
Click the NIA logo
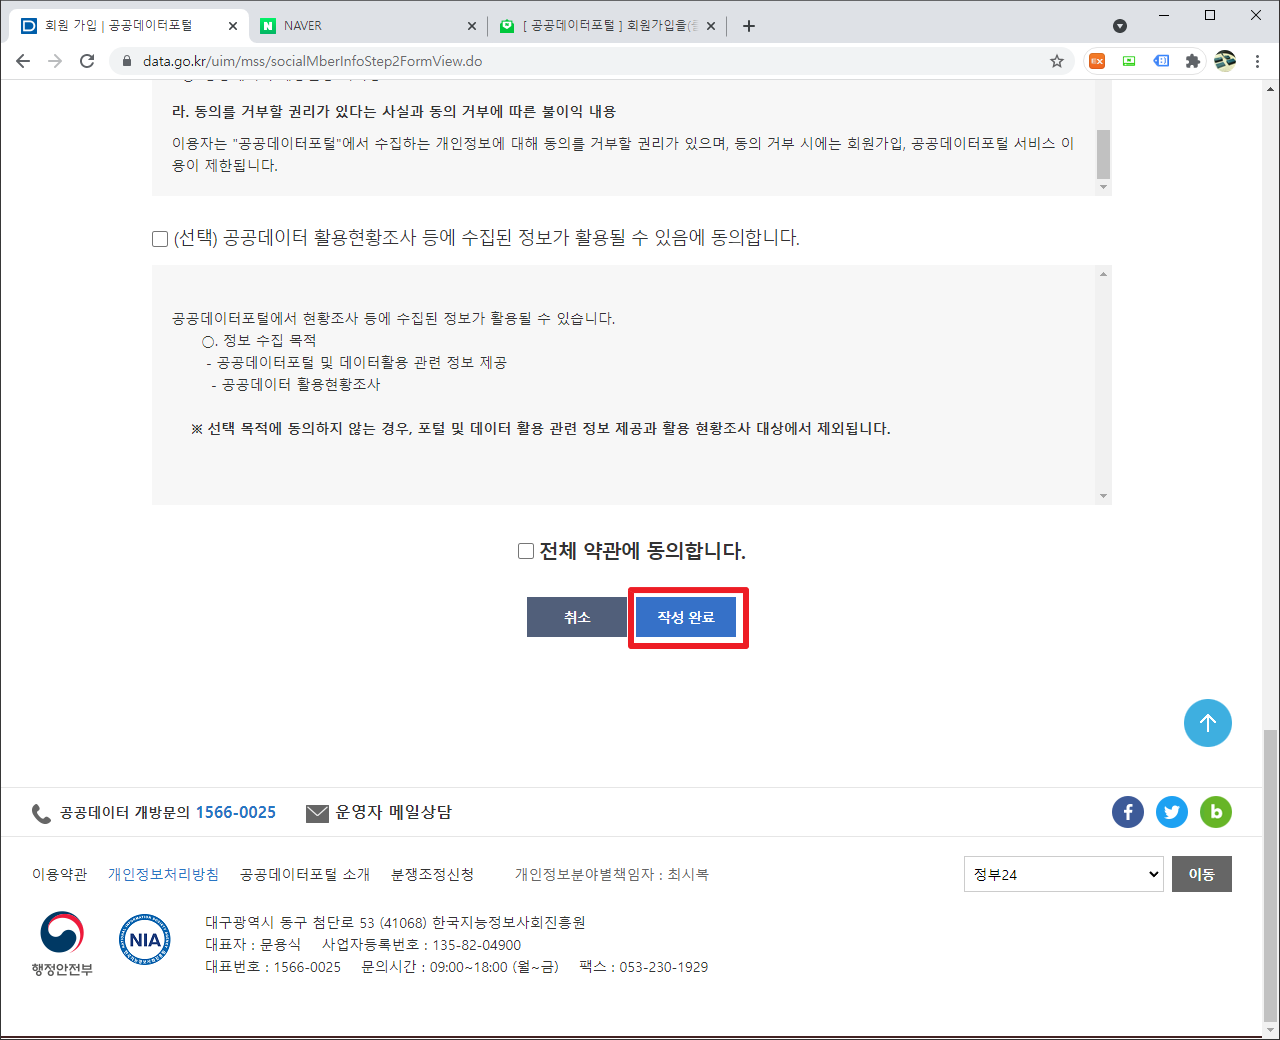[x=145, y=940]
